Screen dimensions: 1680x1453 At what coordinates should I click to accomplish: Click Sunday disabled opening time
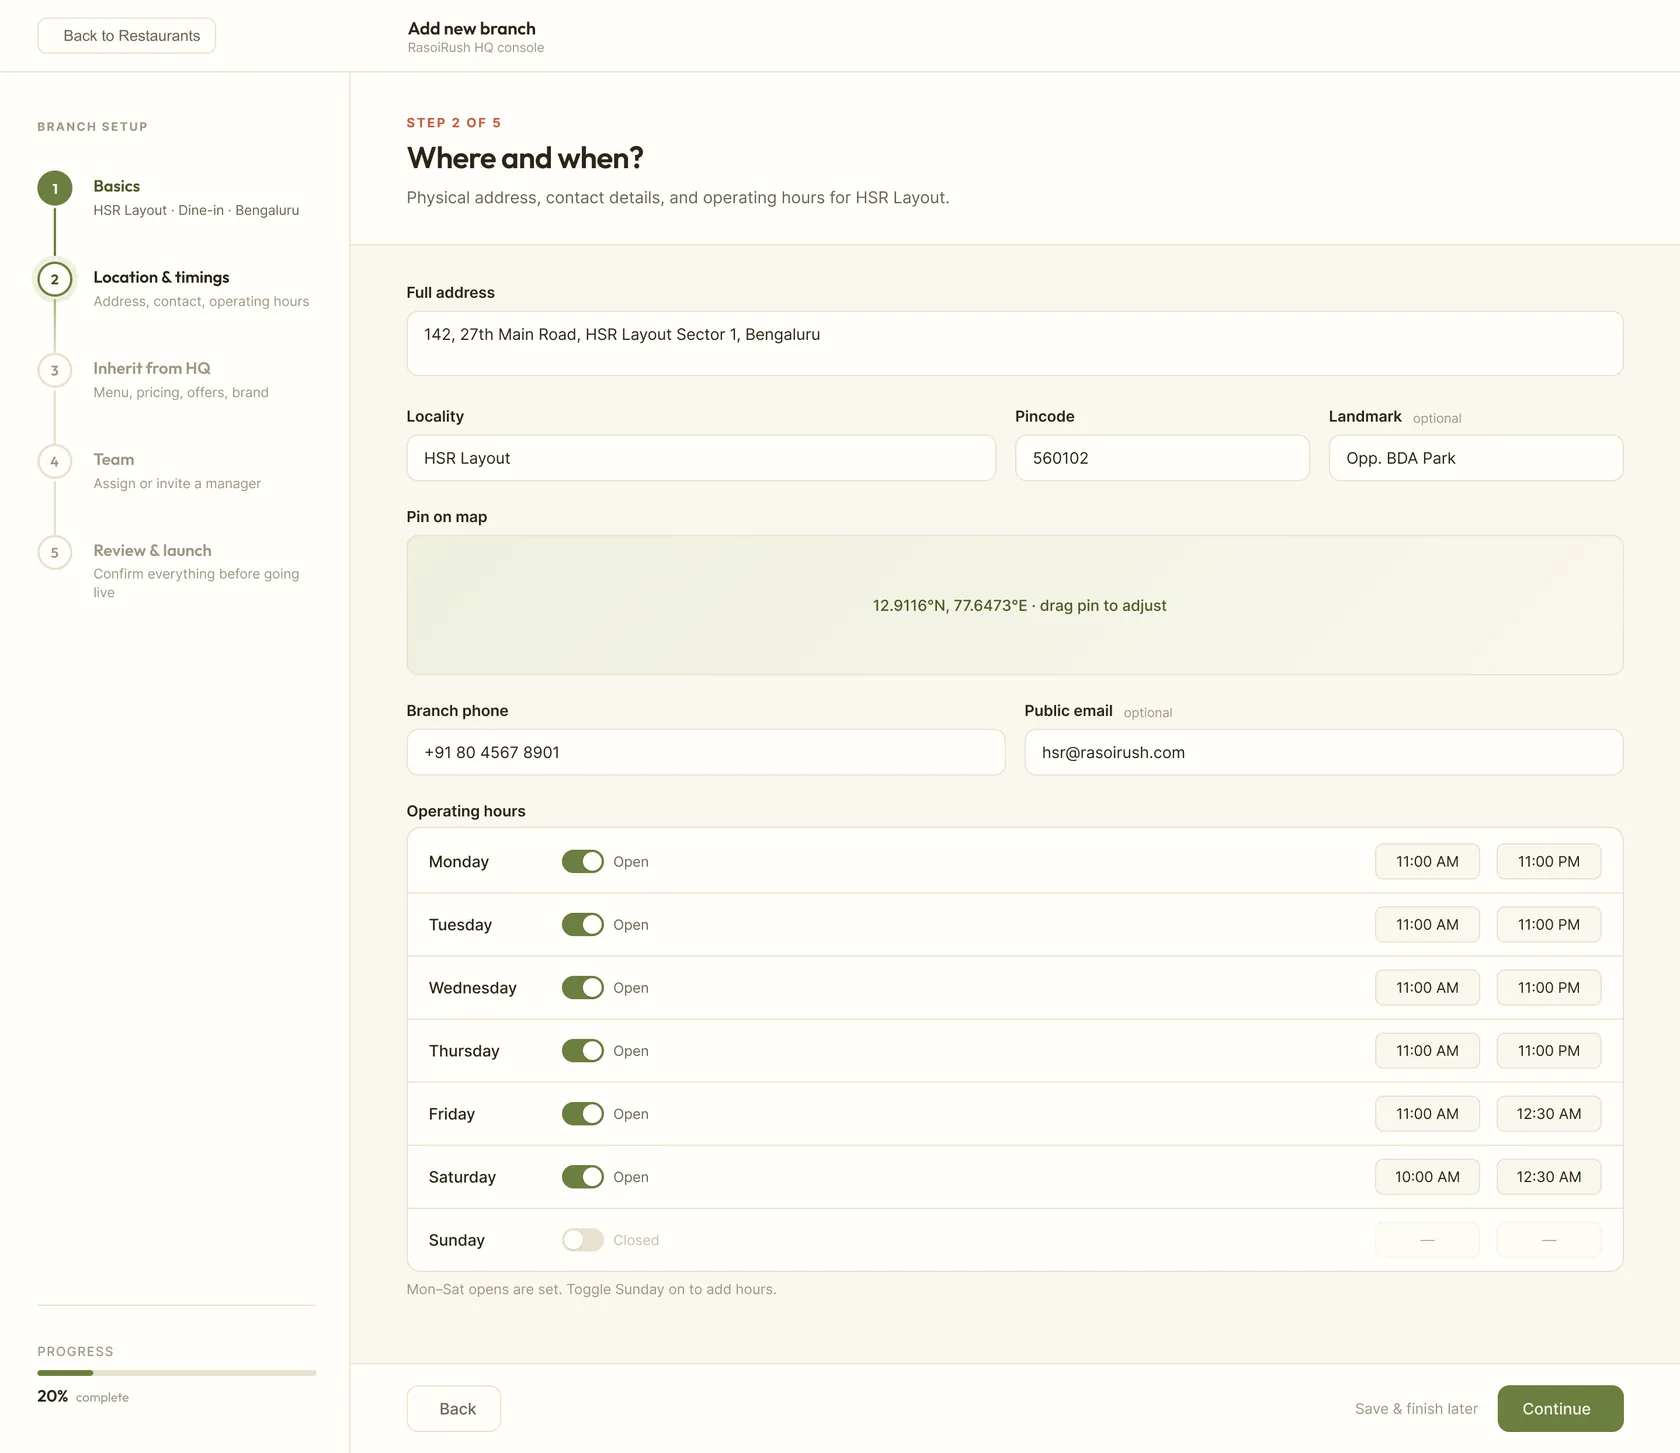pyautogui.click(x=1427, y=1239)
